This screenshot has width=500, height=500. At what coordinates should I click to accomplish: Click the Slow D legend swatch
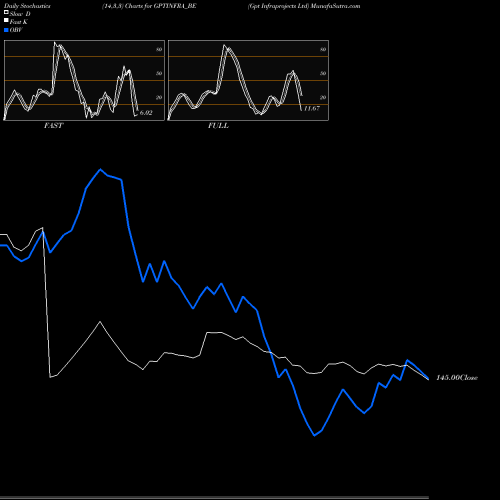[x=6, y=12]
